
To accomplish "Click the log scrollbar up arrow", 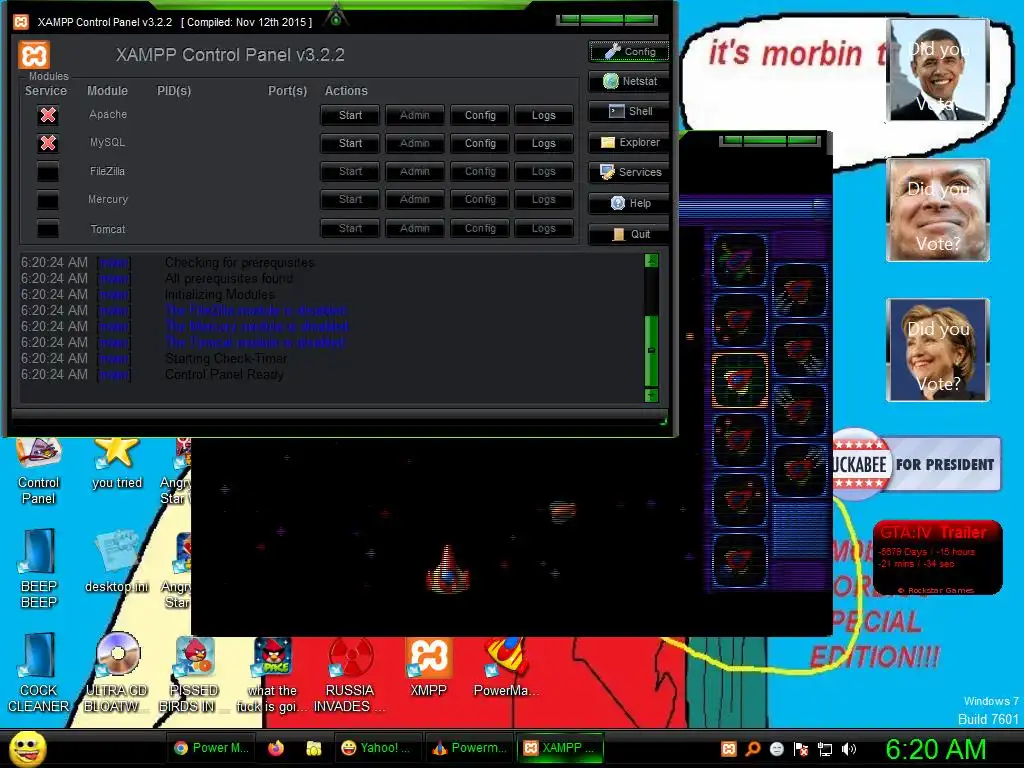I will (651, 261).
